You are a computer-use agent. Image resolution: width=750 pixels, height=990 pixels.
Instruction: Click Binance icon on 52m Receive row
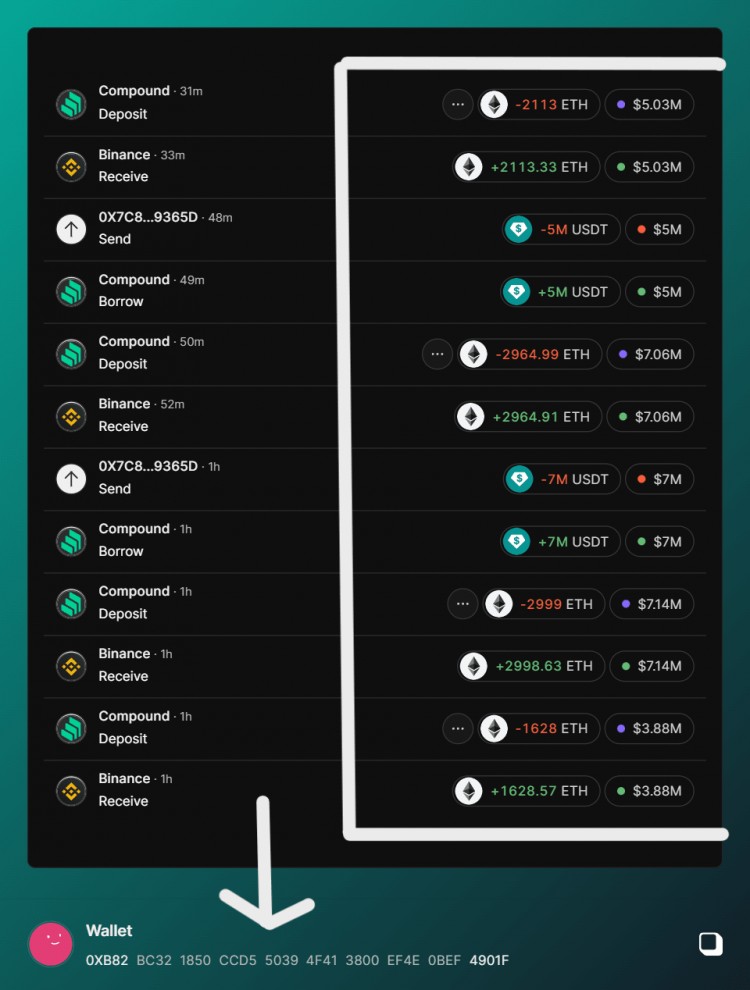[71, 416]
